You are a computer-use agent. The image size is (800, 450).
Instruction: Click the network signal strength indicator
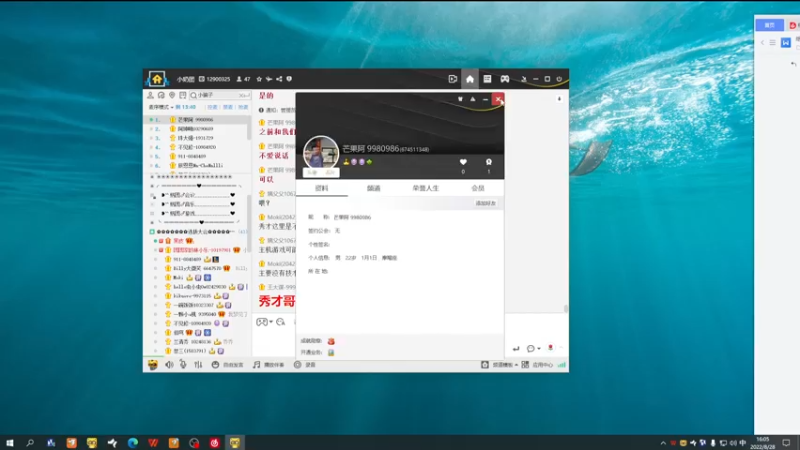[562, 365]
